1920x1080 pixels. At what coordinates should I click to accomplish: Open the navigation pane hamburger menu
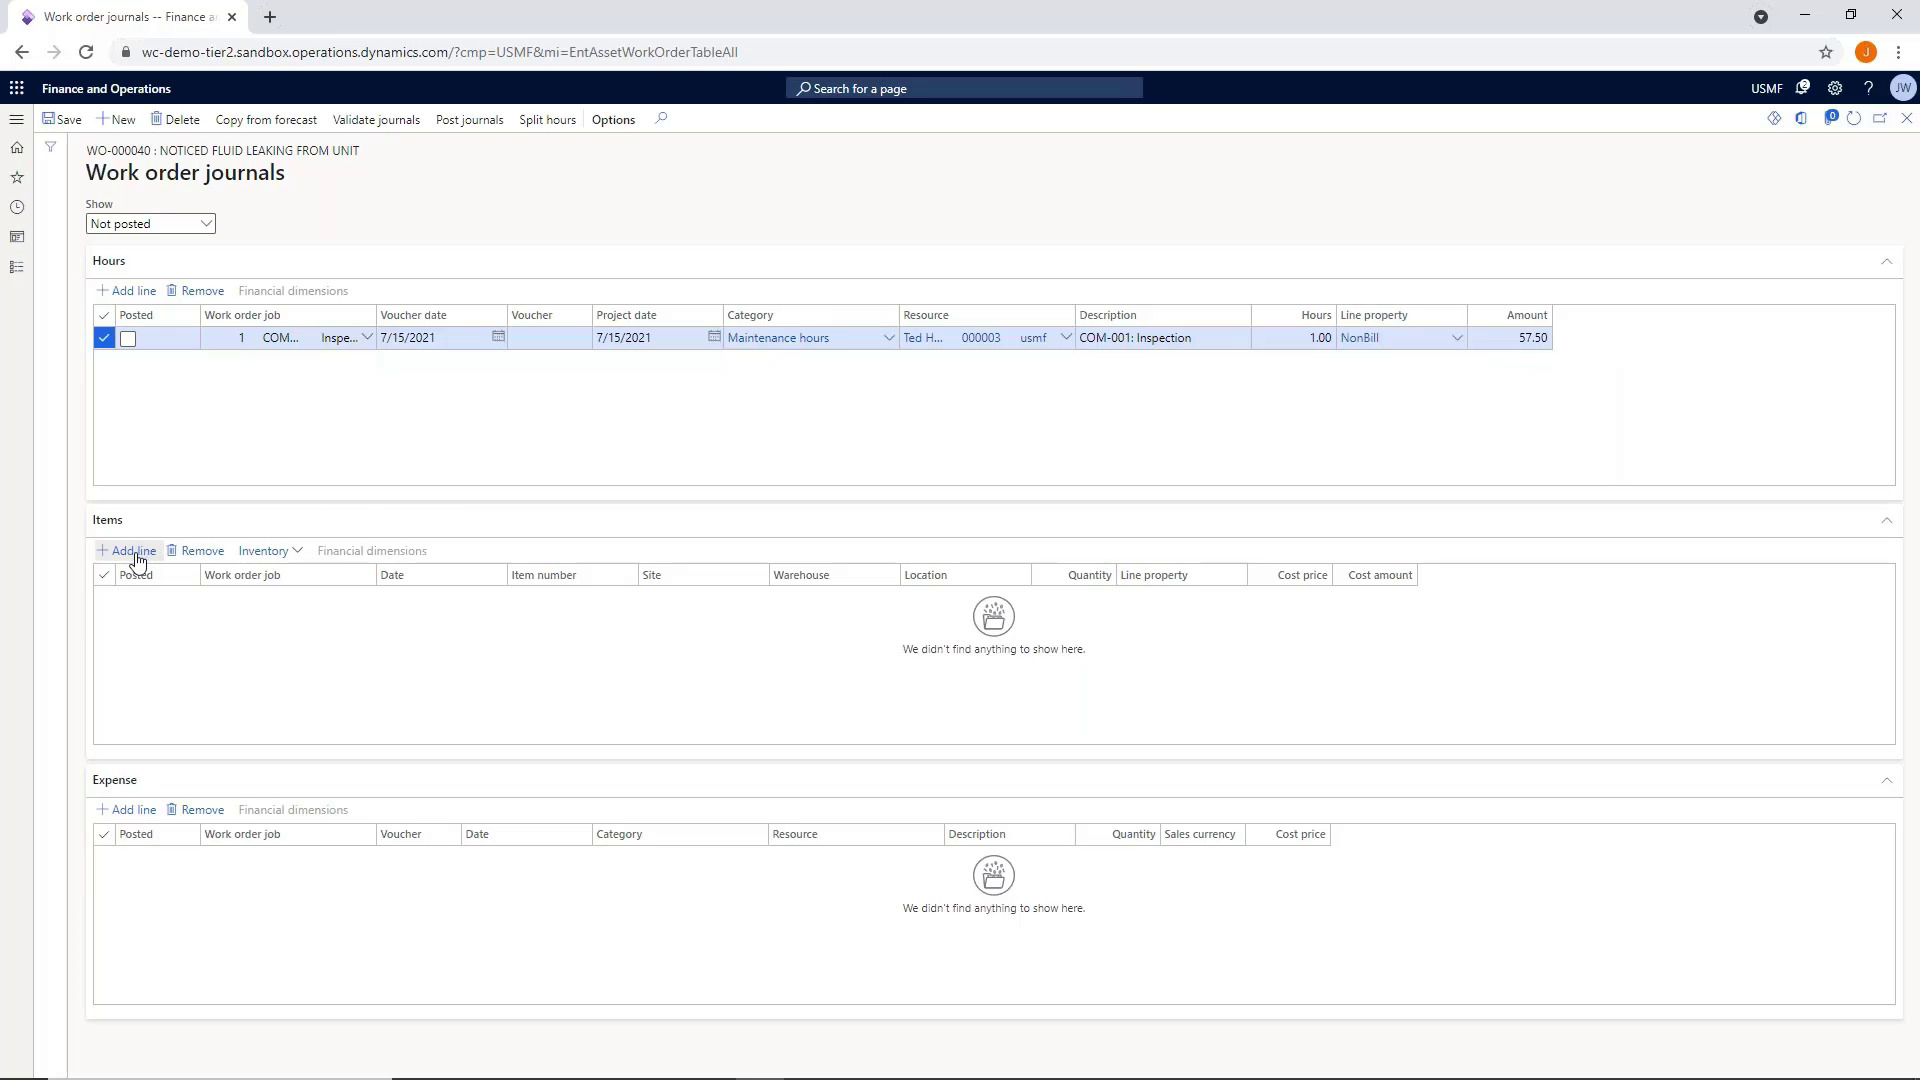pos(17,119)
